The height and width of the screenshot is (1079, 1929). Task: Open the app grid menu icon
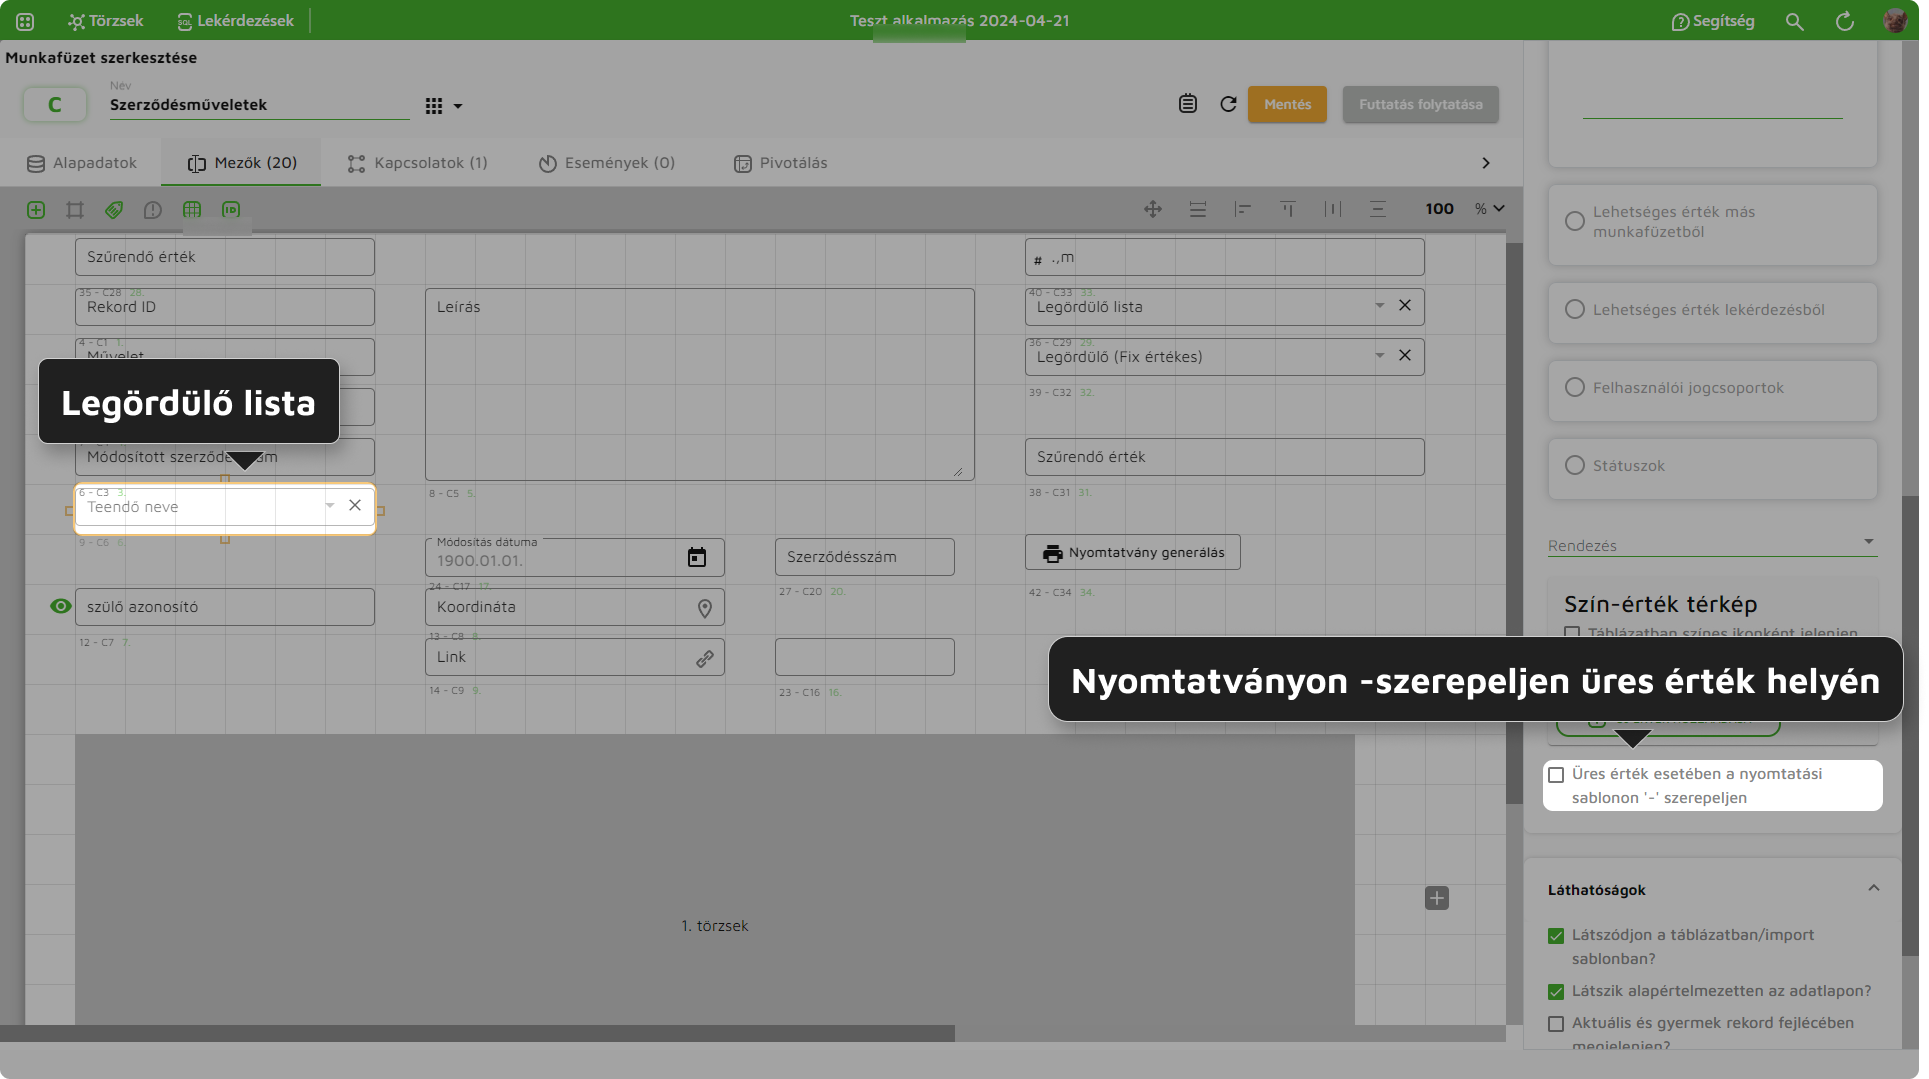coord(25,21)
